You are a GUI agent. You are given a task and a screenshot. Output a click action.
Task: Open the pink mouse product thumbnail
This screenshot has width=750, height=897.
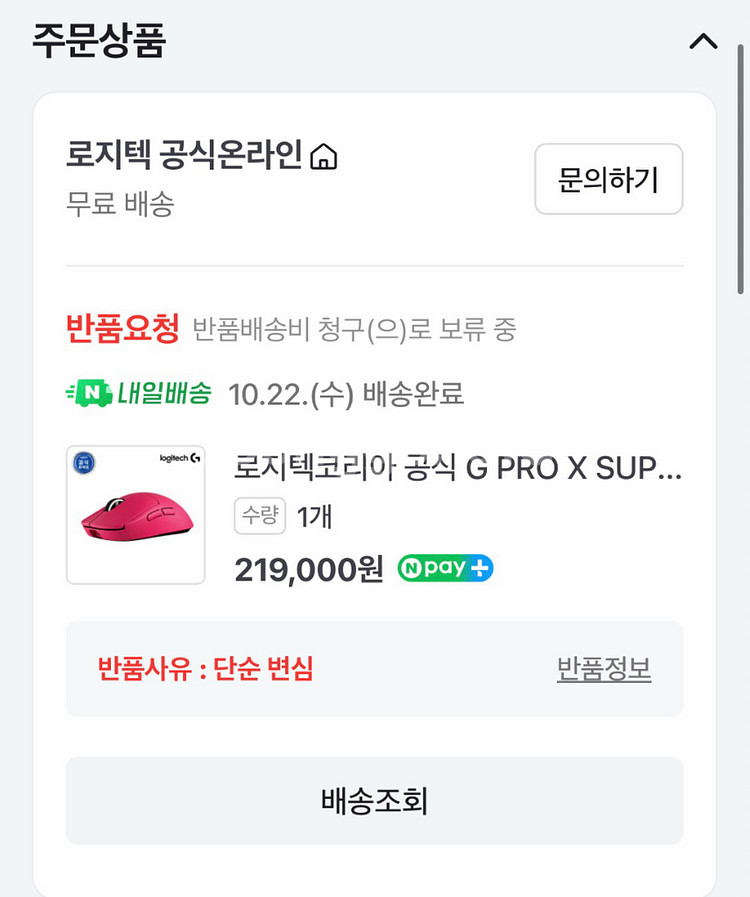(135, 515)
